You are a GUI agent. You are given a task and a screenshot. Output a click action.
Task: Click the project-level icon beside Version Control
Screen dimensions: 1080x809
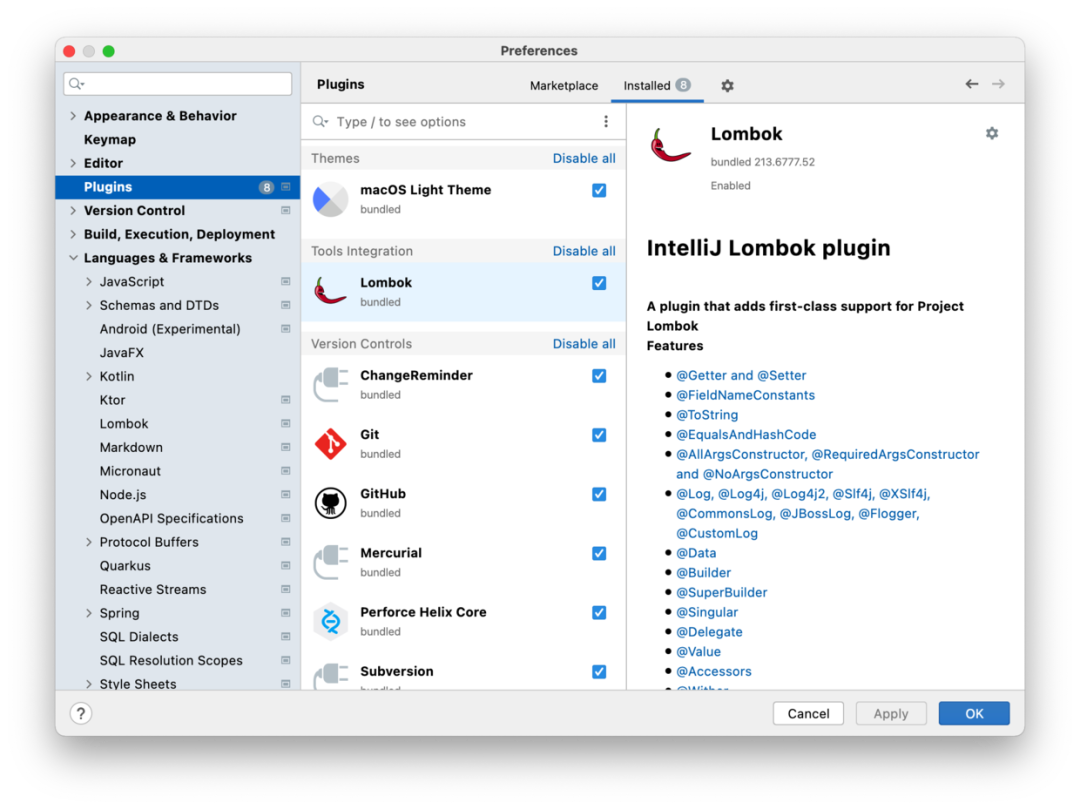286,211
